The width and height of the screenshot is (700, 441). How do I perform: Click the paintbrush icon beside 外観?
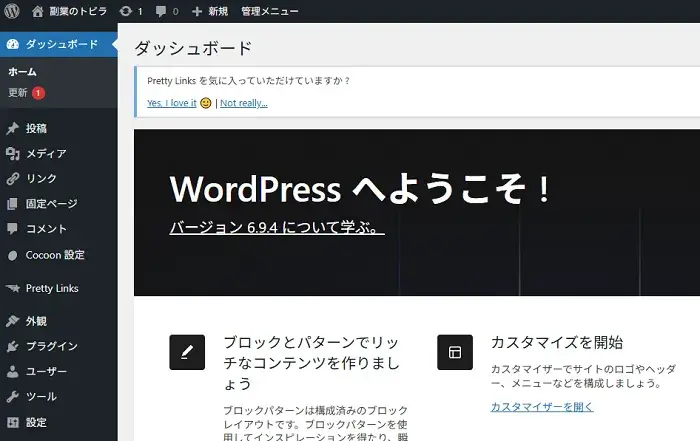12,321
